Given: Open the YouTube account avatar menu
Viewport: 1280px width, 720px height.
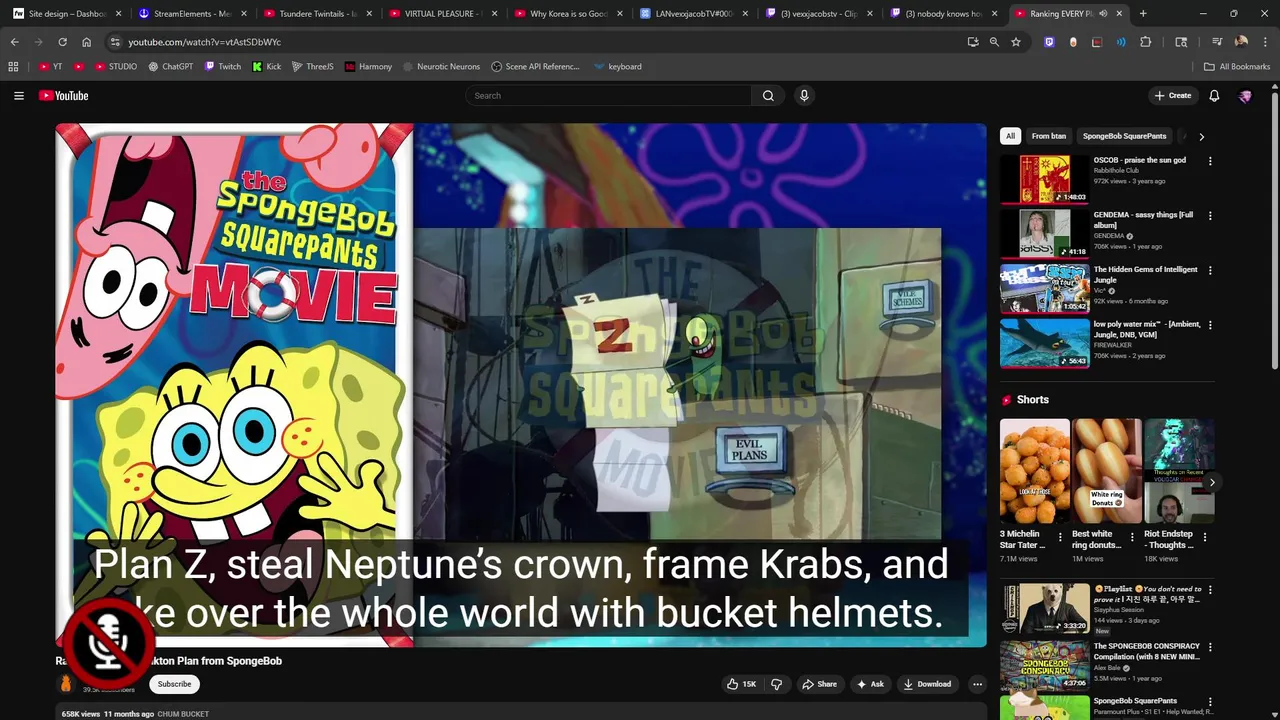Looking at the screenshot, I should 1245,96.
